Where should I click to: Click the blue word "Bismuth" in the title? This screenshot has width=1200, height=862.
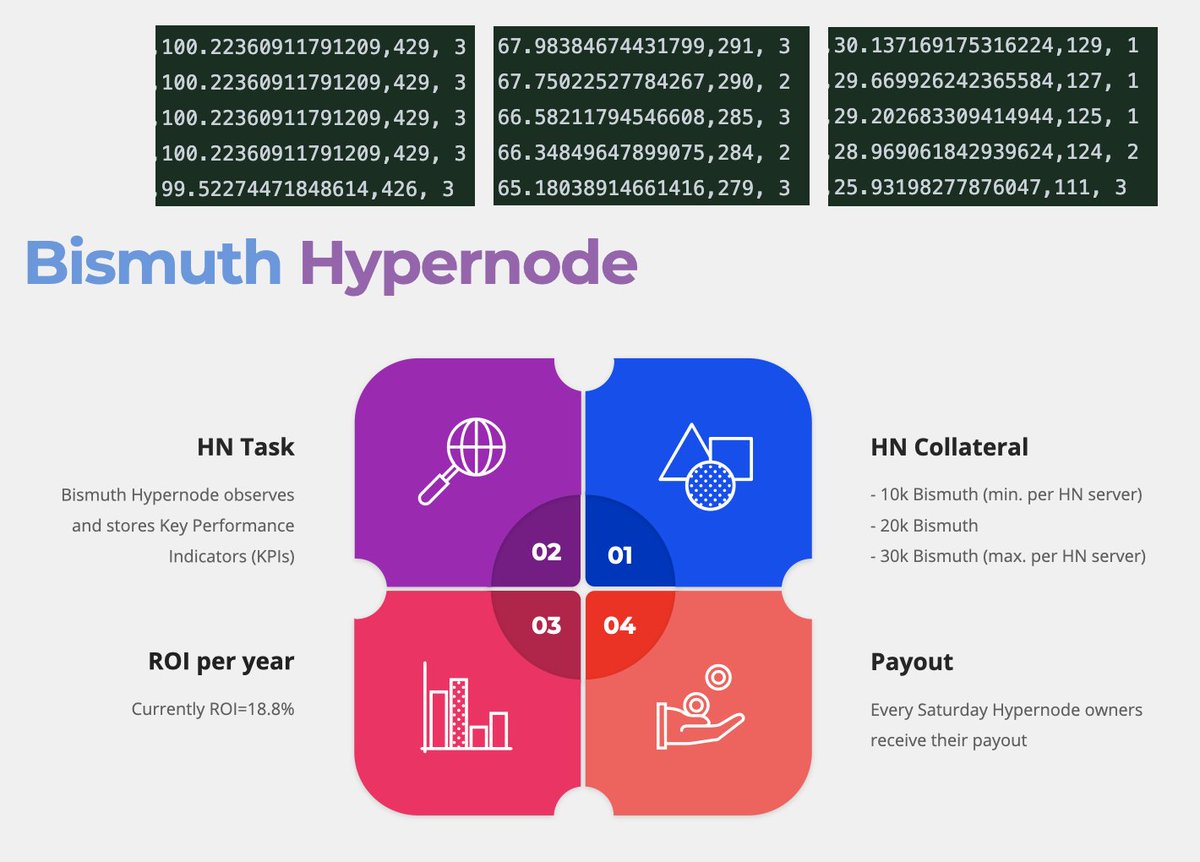pyautogui.click(x=153, y=263)
